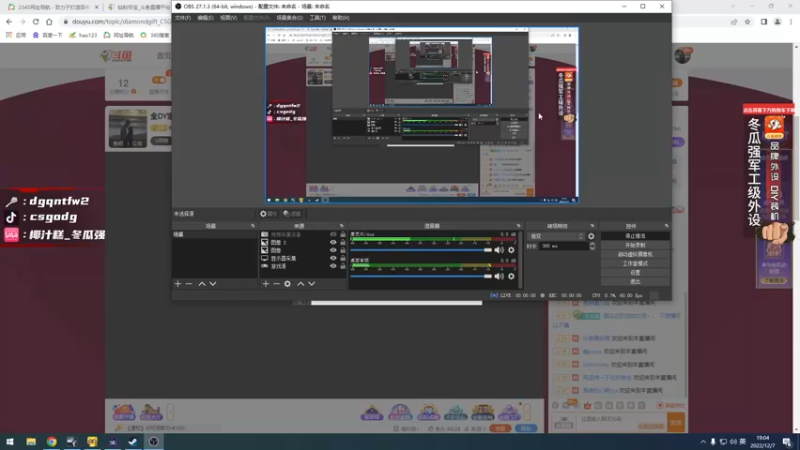The width and height of the screenshot is (800, 450).
Task: Hide the 显示器采集 source
Action: pos(333,258)
